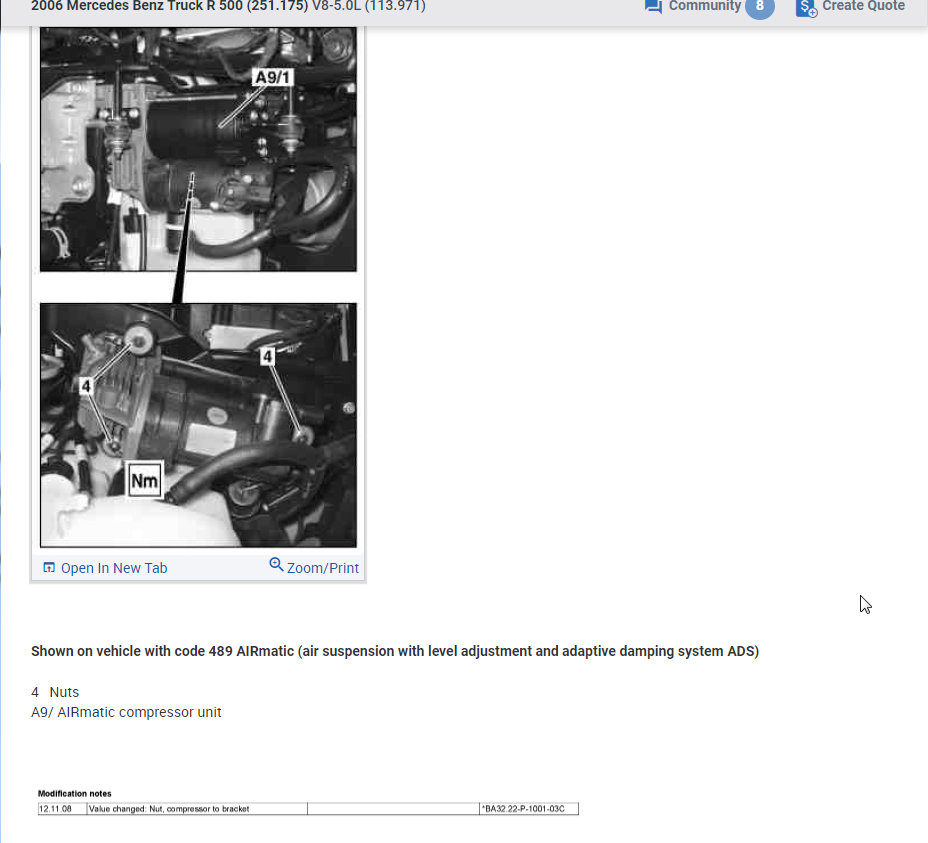Open the Community menu item
This screenshot has height=843, width=928.
[704, 7]
